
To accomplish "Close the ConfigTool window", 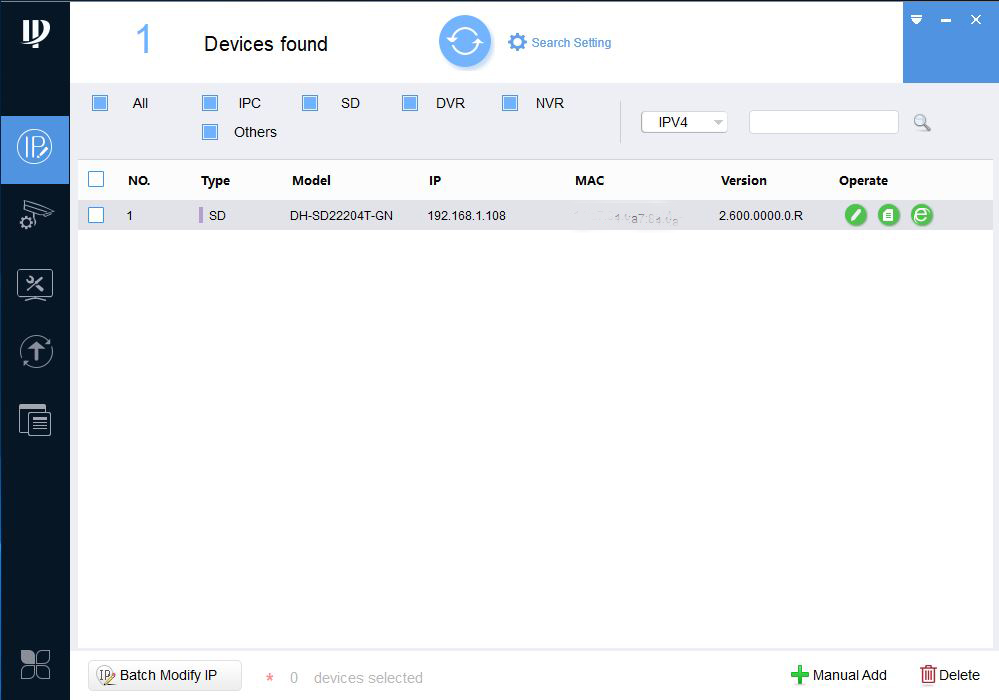I will pyautogui.click(x=975, y=20).
